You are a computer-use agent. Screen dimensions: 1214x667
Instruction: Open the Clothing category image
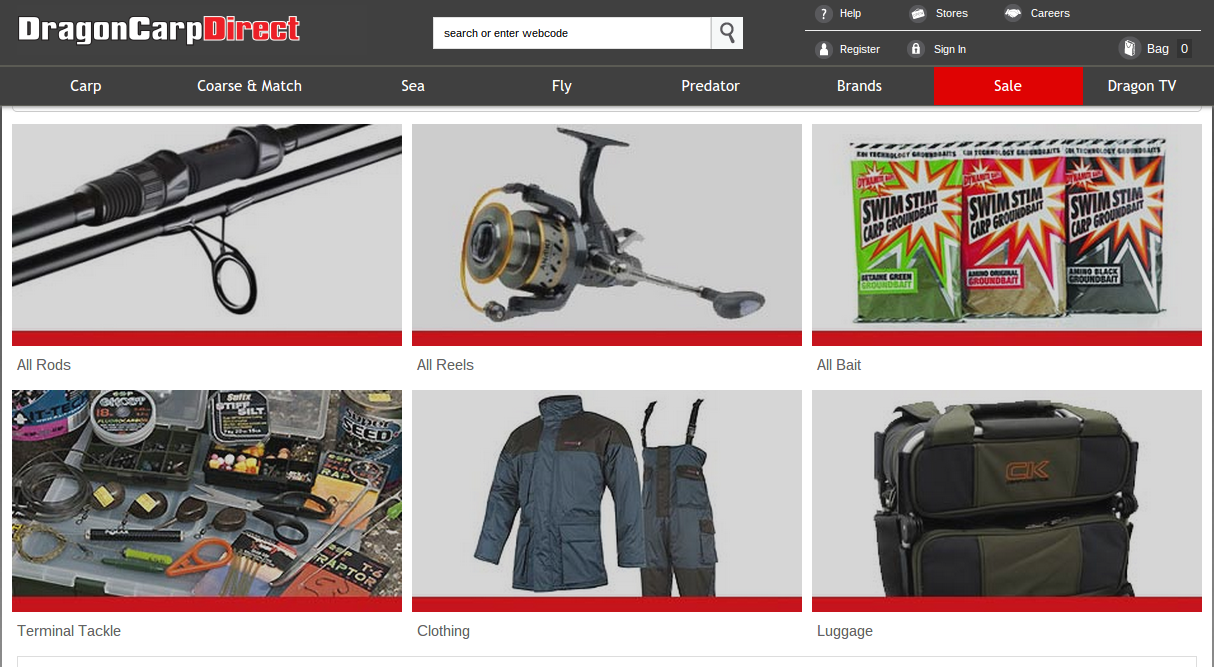607,501
